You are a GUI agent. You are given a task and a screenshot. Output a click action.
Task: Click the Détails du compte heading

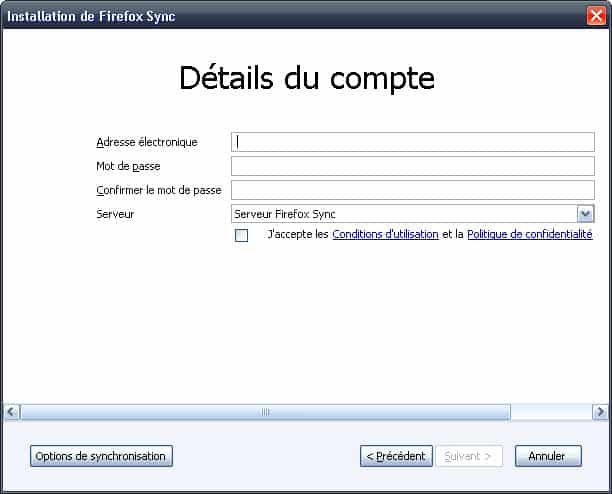tap(307, 78)
